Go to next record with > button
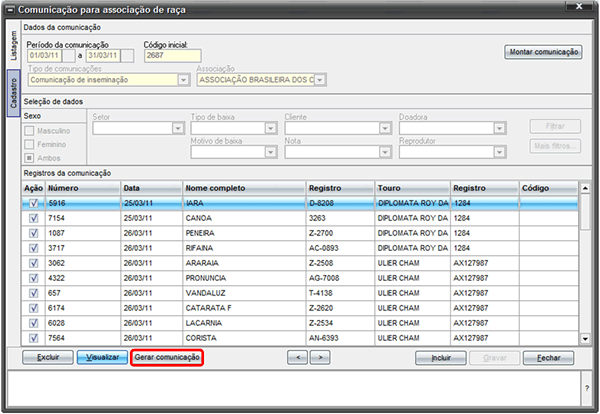 tap(320, 357)
